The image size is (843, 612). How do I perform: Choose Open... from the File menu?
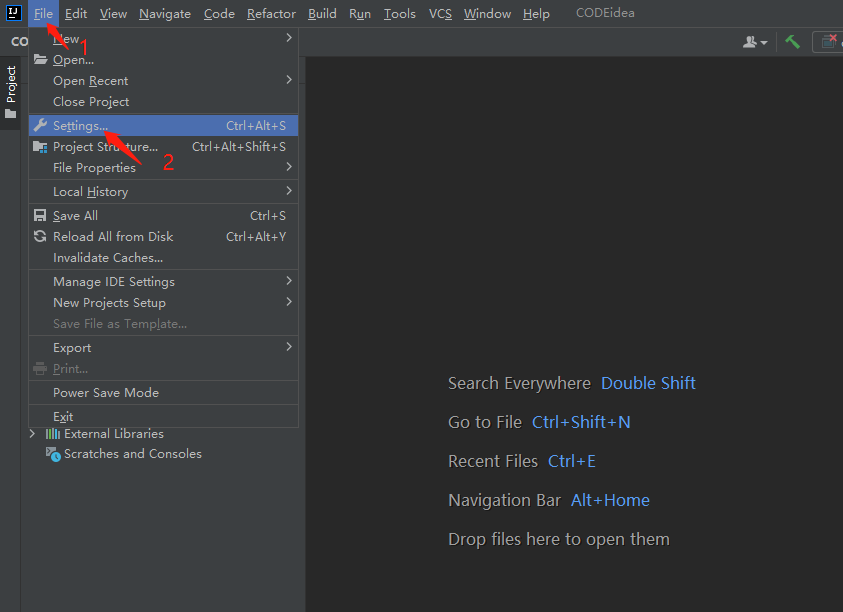[163, 59]
